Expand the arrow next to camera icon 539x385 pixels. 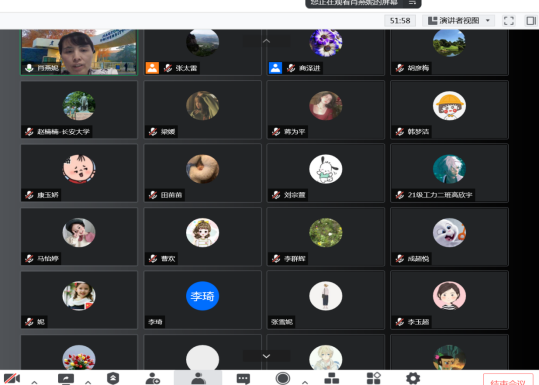[x=34, y=382]
